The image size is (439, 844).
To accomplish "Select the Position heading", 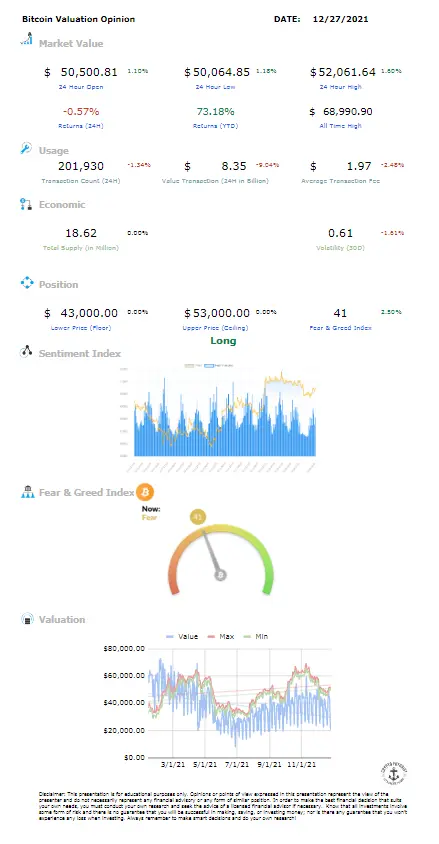I will 59,284.
